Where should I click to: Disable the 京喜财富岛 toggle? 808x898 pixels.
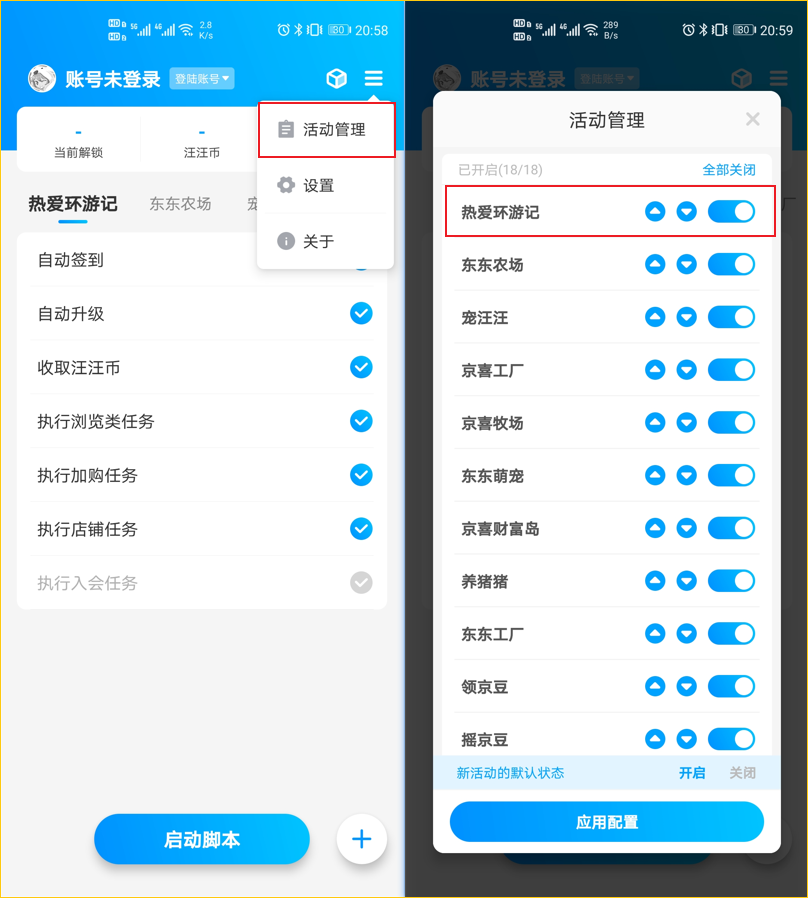pyautogui.click(x=731, y=528)
